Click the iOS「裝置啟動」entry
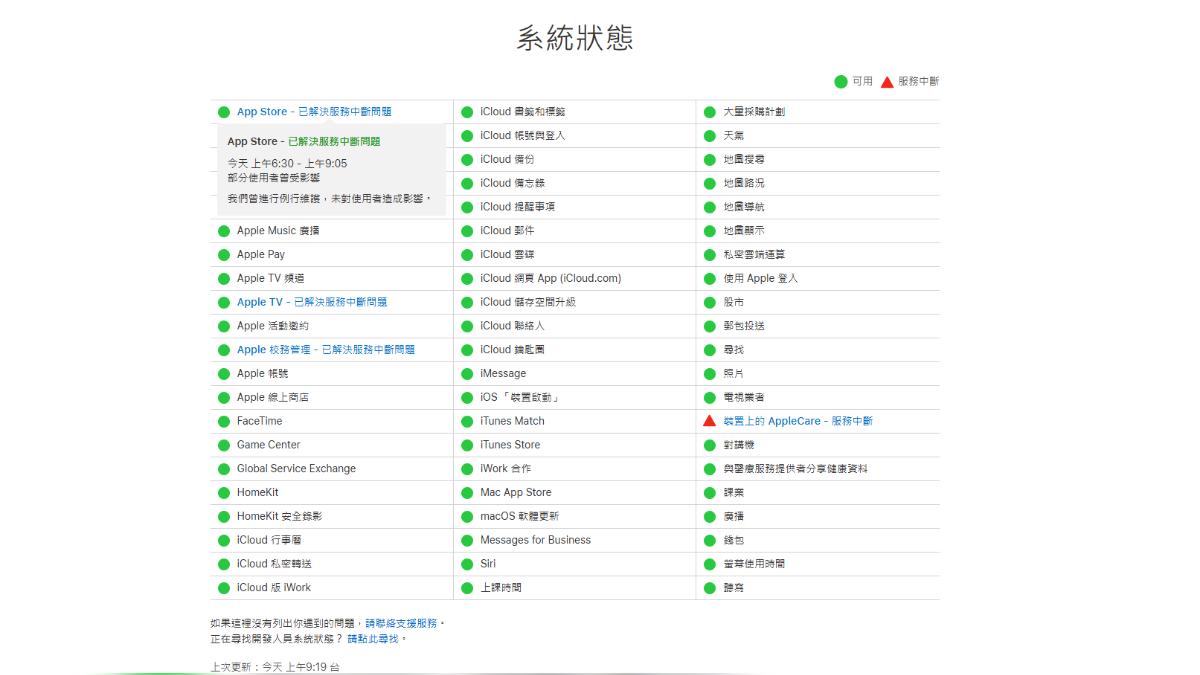 pyautogui.click(x=519, y=398)
